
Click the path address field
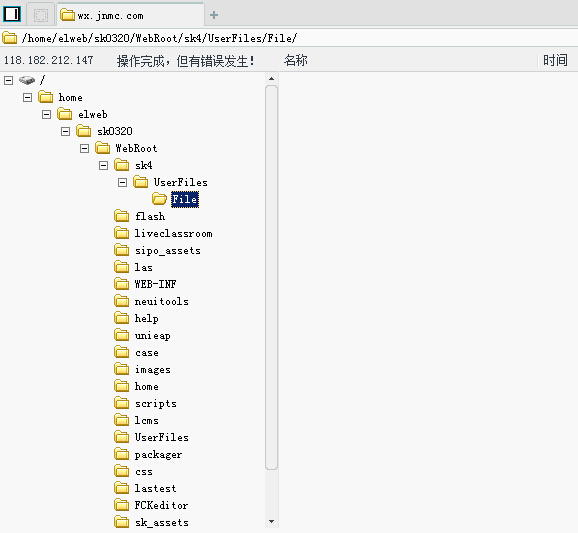coord(289,38)
